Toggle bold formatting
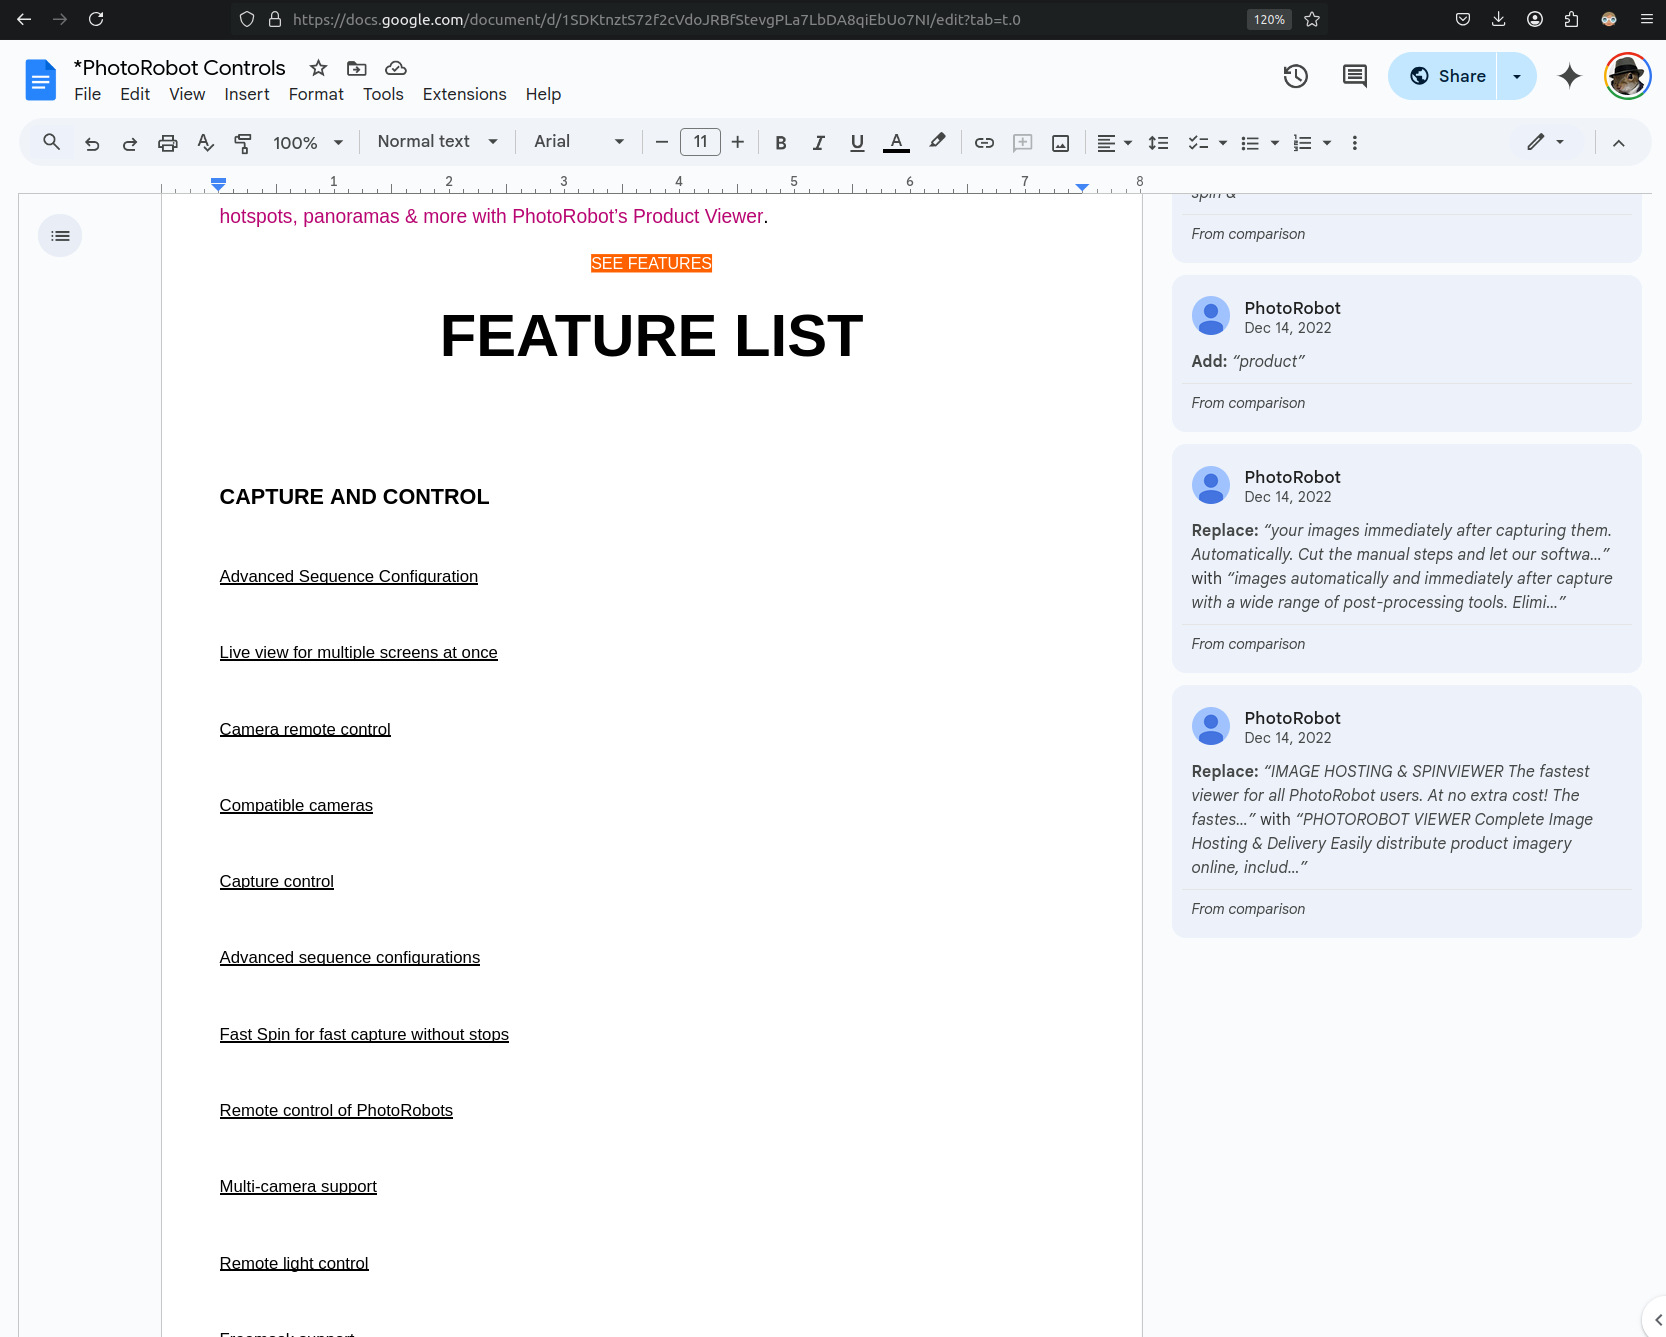This screenshot has height=1337, width=1666. click(781, 143)
